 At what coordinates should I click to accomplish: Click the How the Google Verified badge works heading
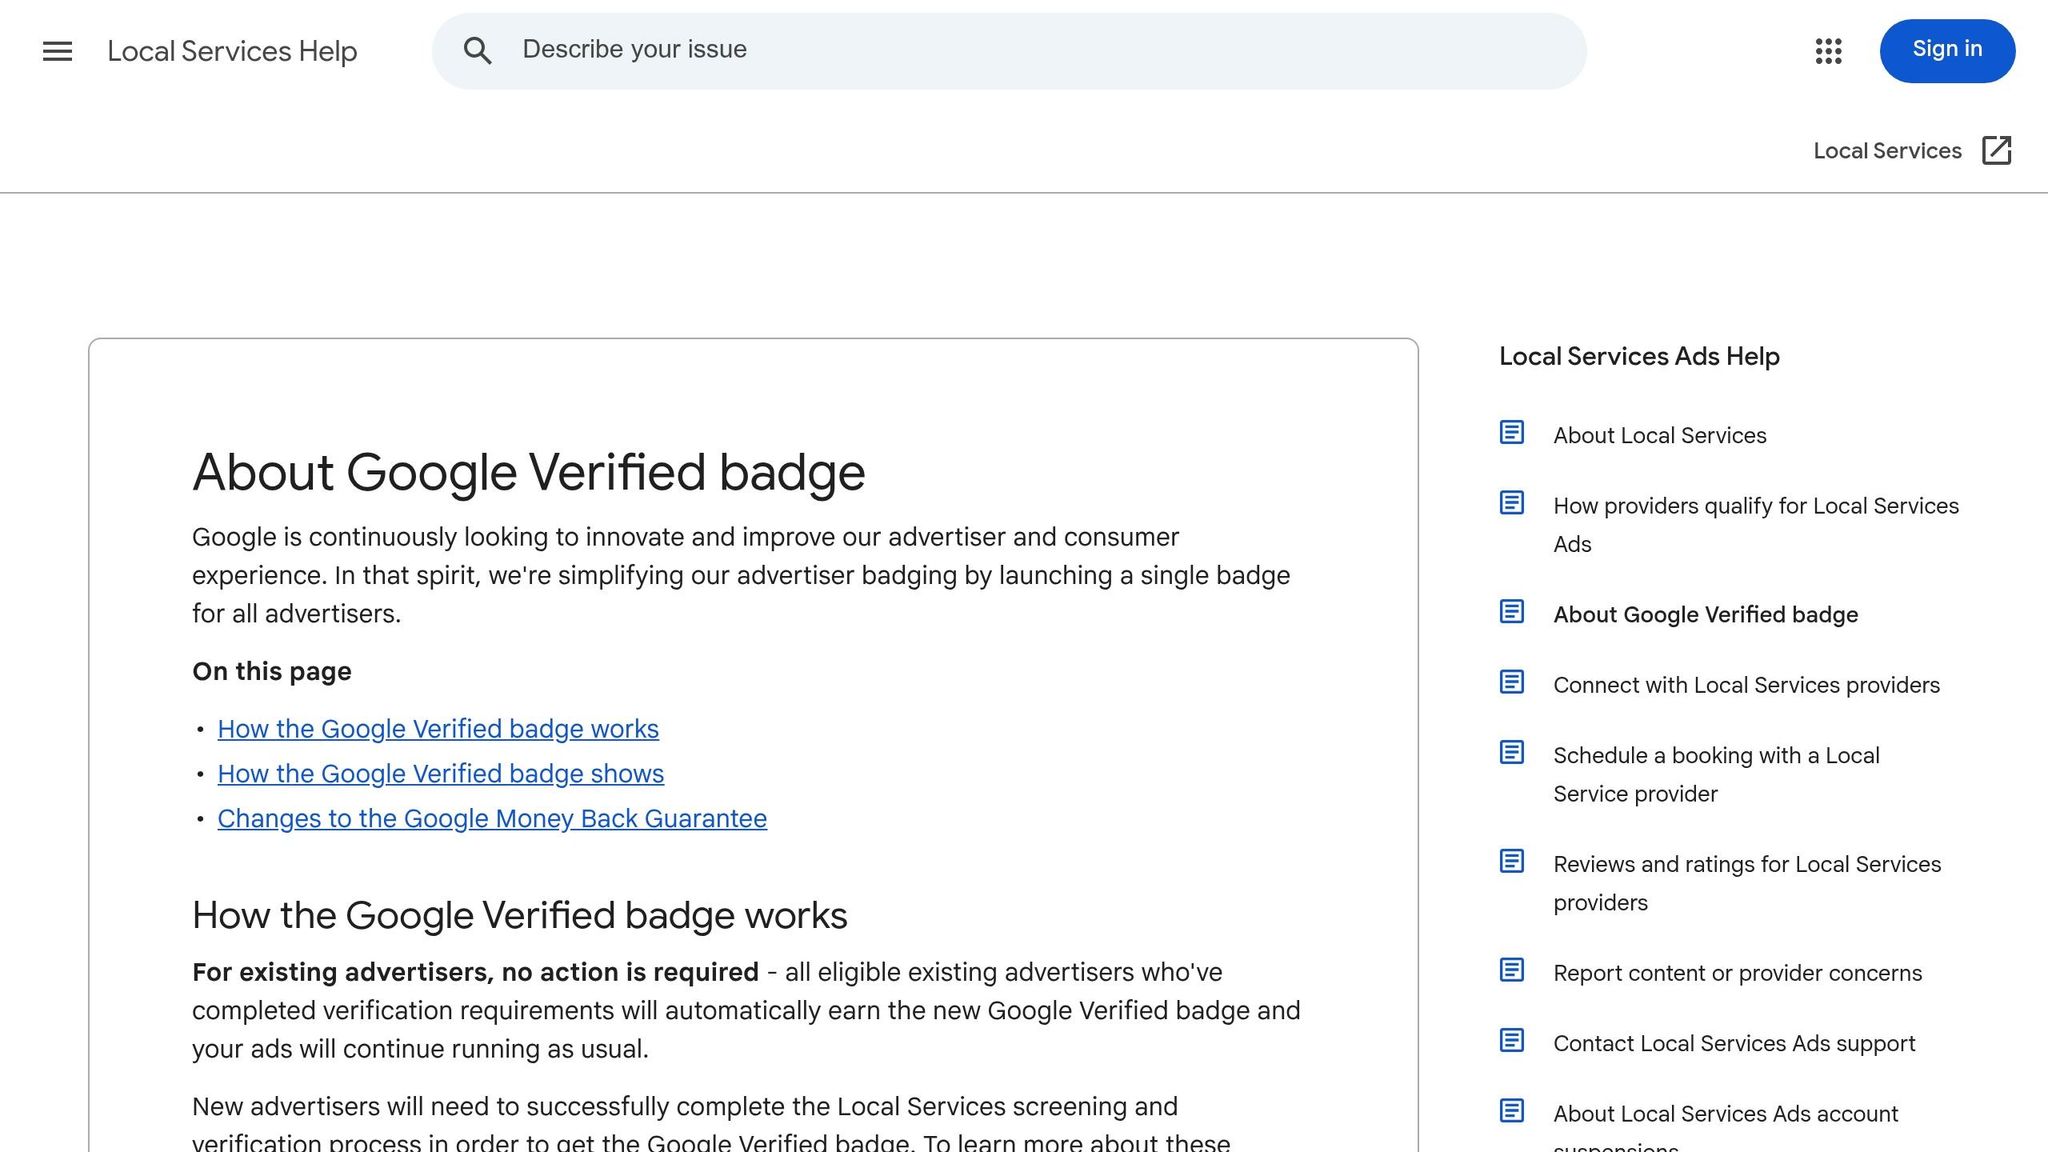520,916
